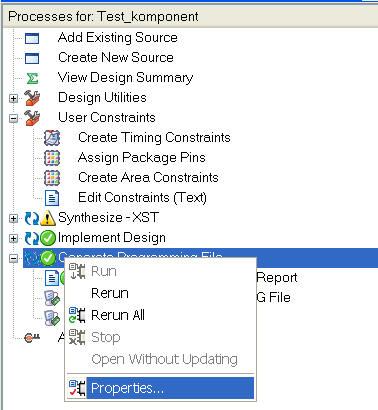Click the green checkmark beside Implement Design

tap(48, 238)
